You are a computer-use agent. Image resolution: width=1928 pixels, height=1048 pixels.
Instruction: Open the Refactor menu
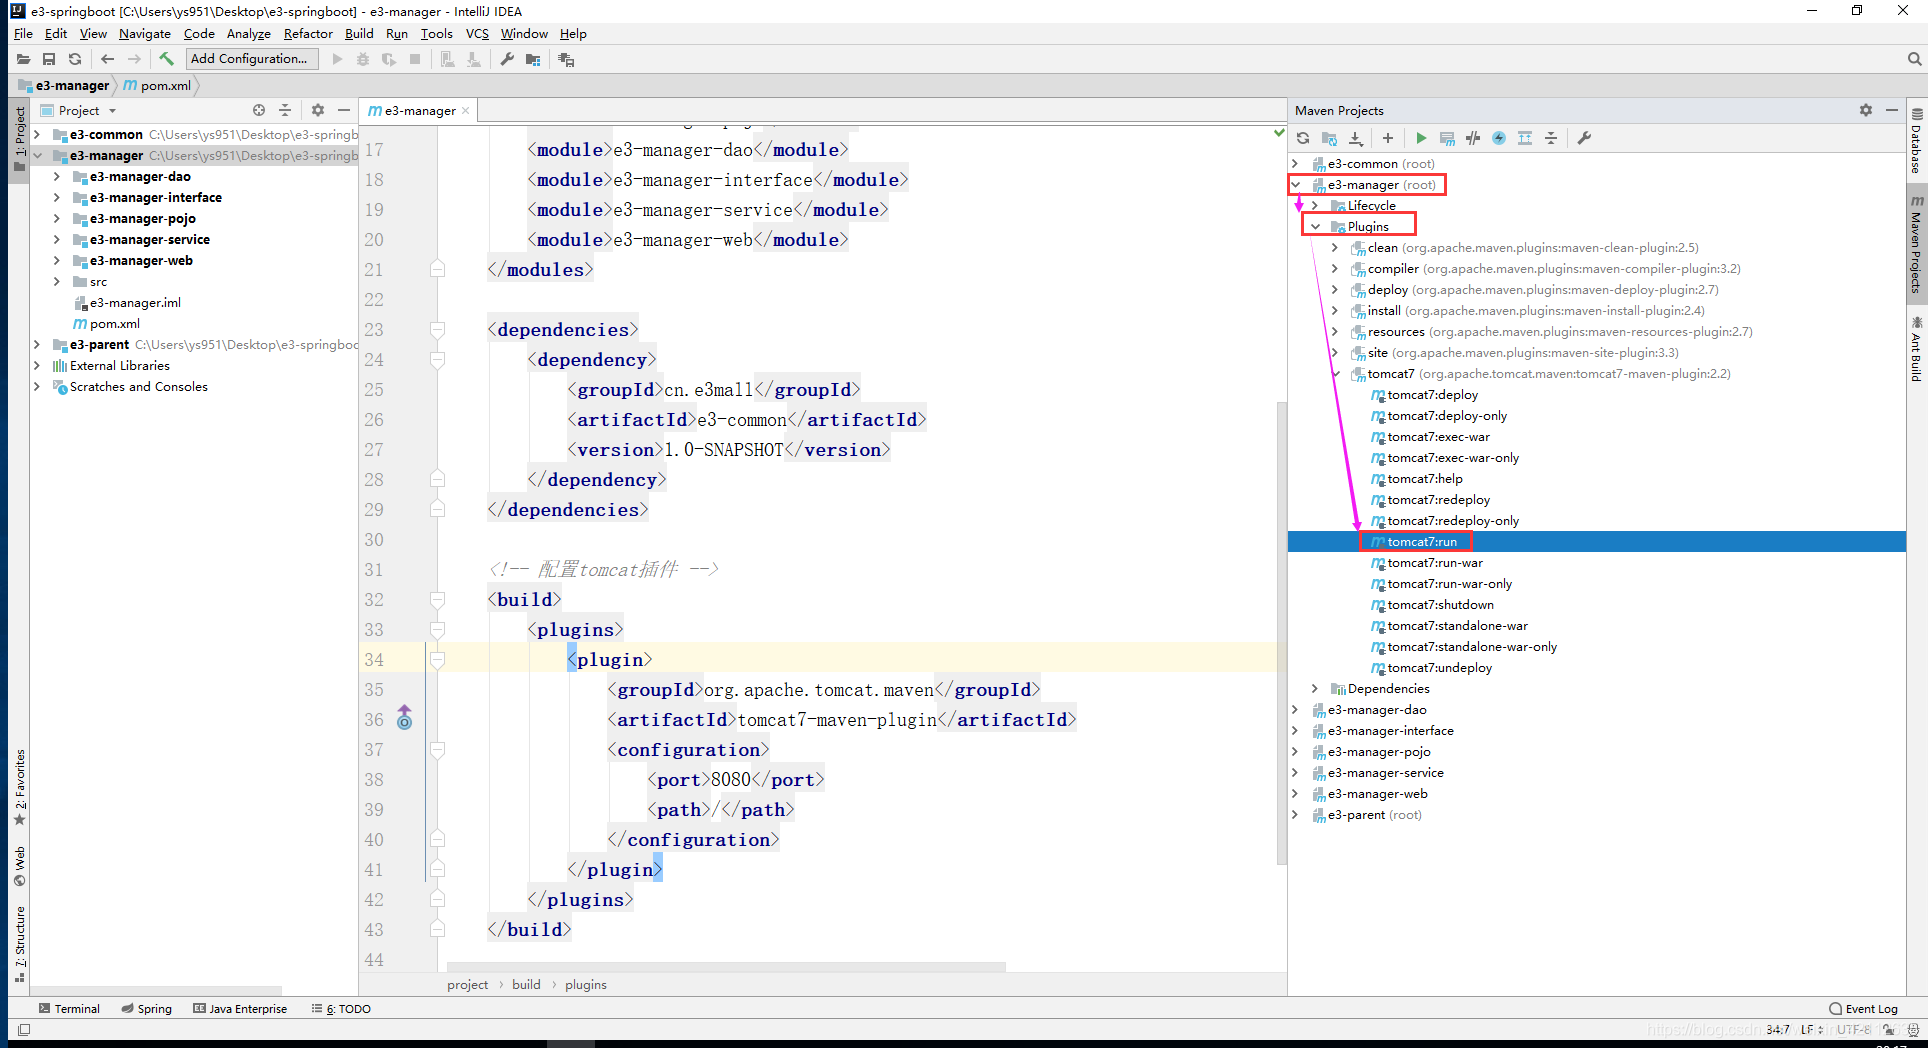tap(308, 33)
